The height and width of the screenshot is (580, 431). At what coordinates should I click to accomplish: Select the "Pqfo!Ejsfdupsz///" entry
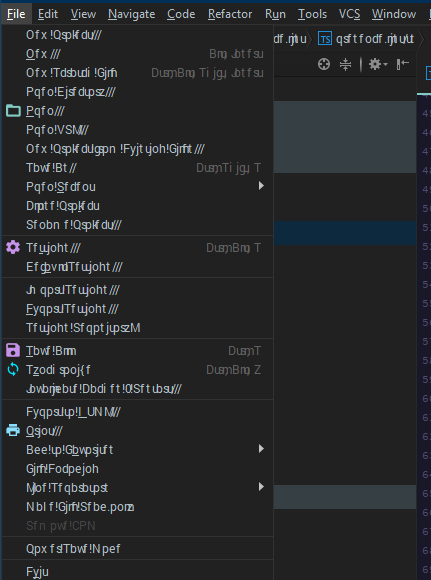137,92
